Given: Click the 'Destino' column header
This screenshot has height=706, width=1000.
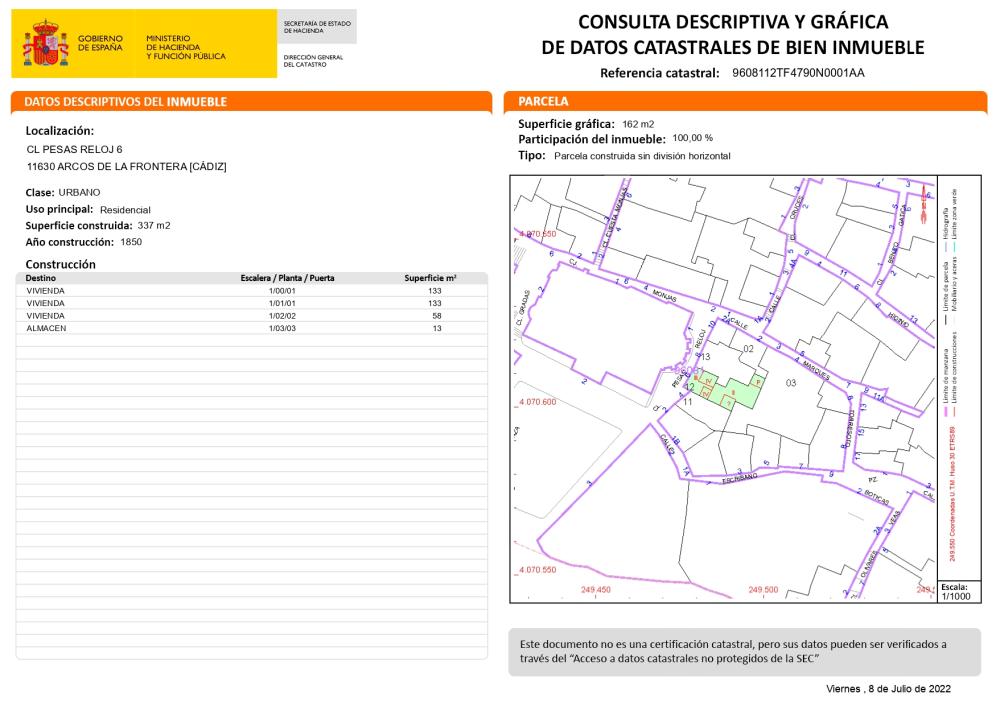Looking at the screenshot, I should coord(41,278).
